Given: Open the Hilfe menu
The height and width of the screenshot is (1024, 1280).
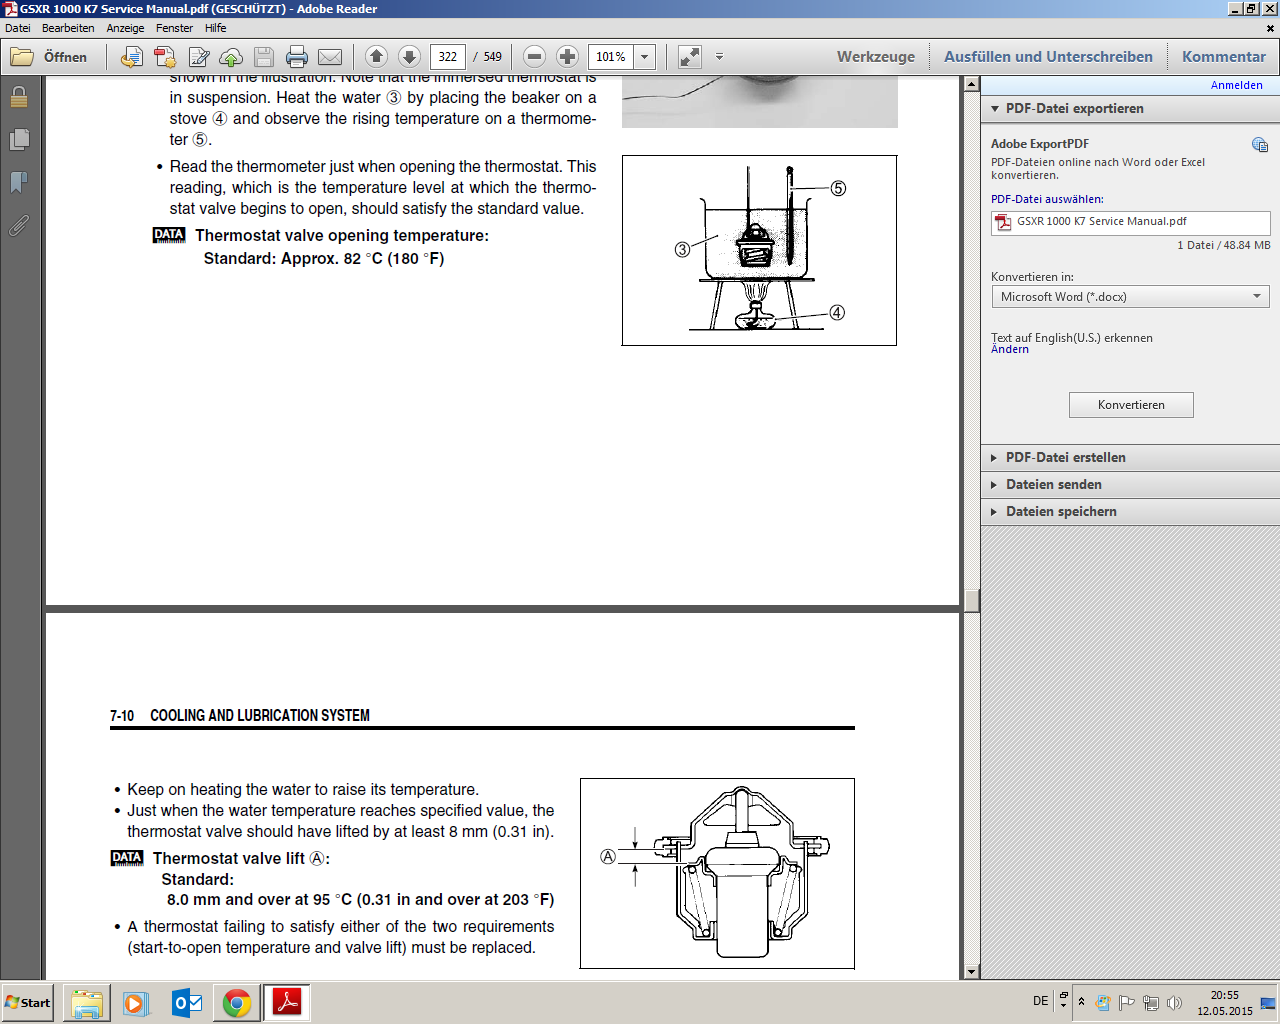Looking at the screenshot, I should pos(216,28).
